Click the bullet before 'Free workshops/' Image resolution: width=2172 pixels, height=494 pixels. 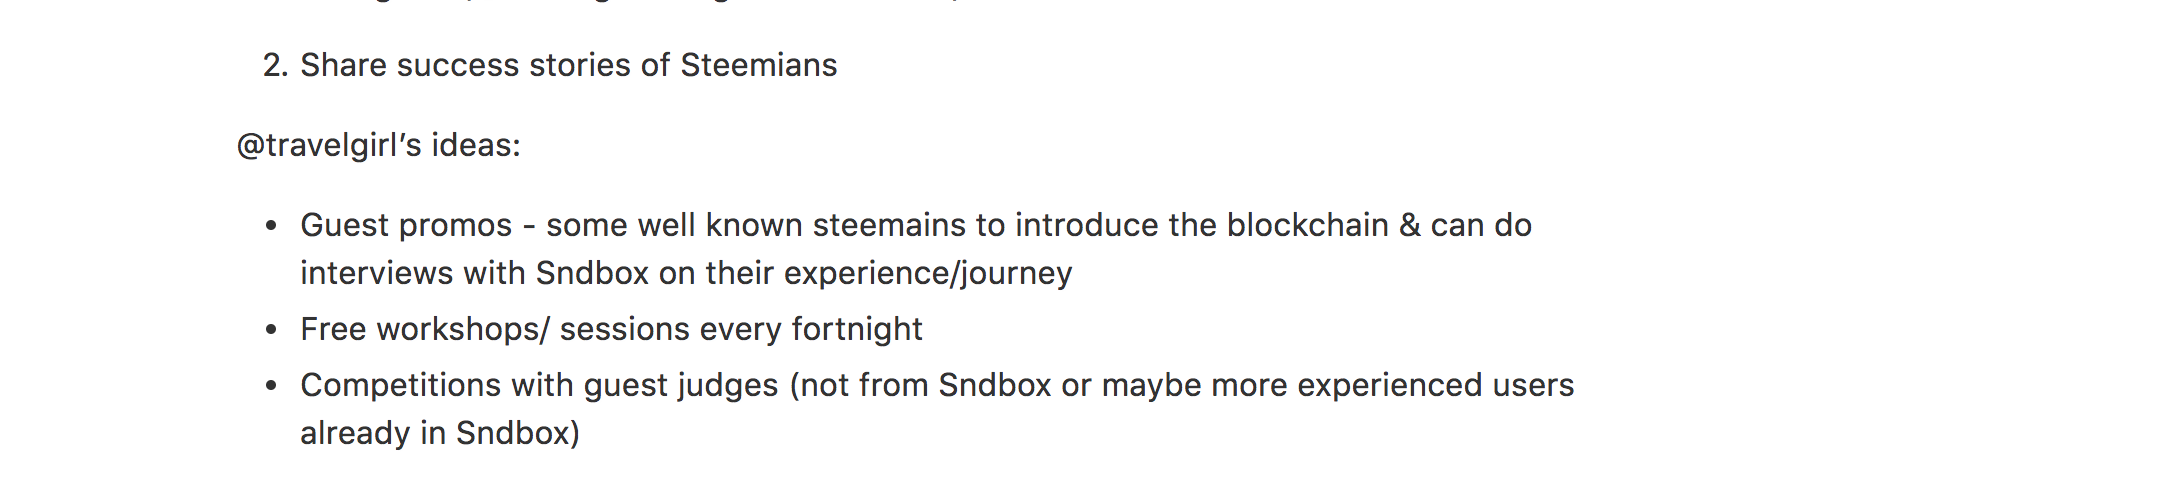271,330
